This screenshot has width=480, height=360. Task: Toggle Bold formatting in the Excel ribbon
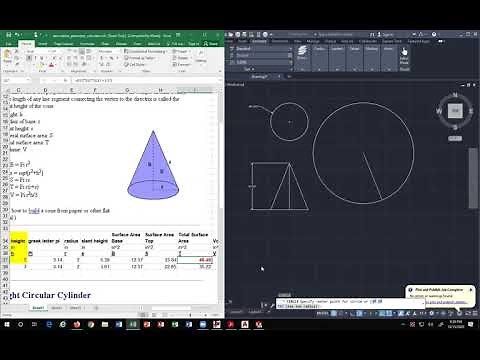(29, 58)
